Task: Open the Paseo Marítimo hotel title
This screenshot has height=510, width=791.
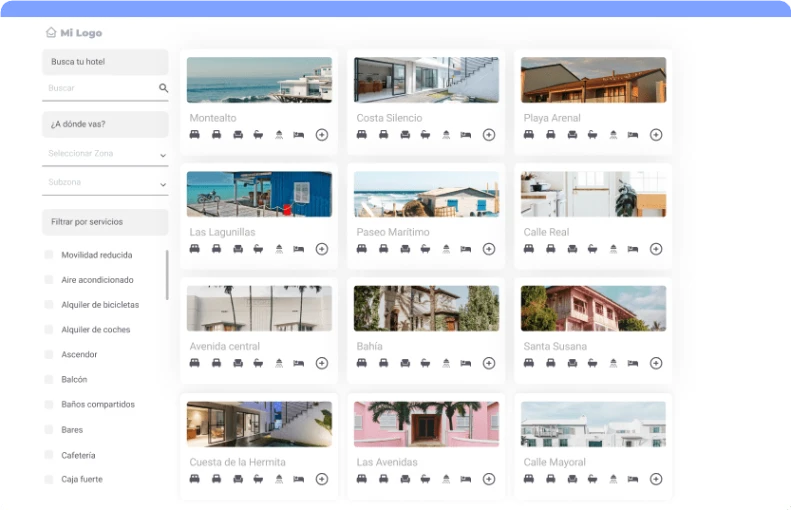Action: click(393, 232)
